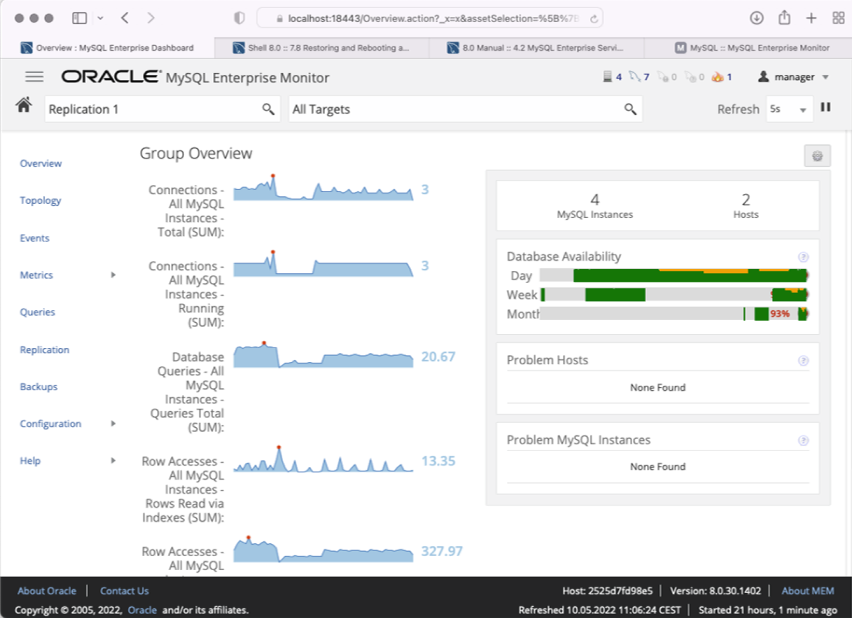Open Queries from the left navigation
Image resolution: width=852 pixels, height=618 pixels.
(x=37, y=312)
